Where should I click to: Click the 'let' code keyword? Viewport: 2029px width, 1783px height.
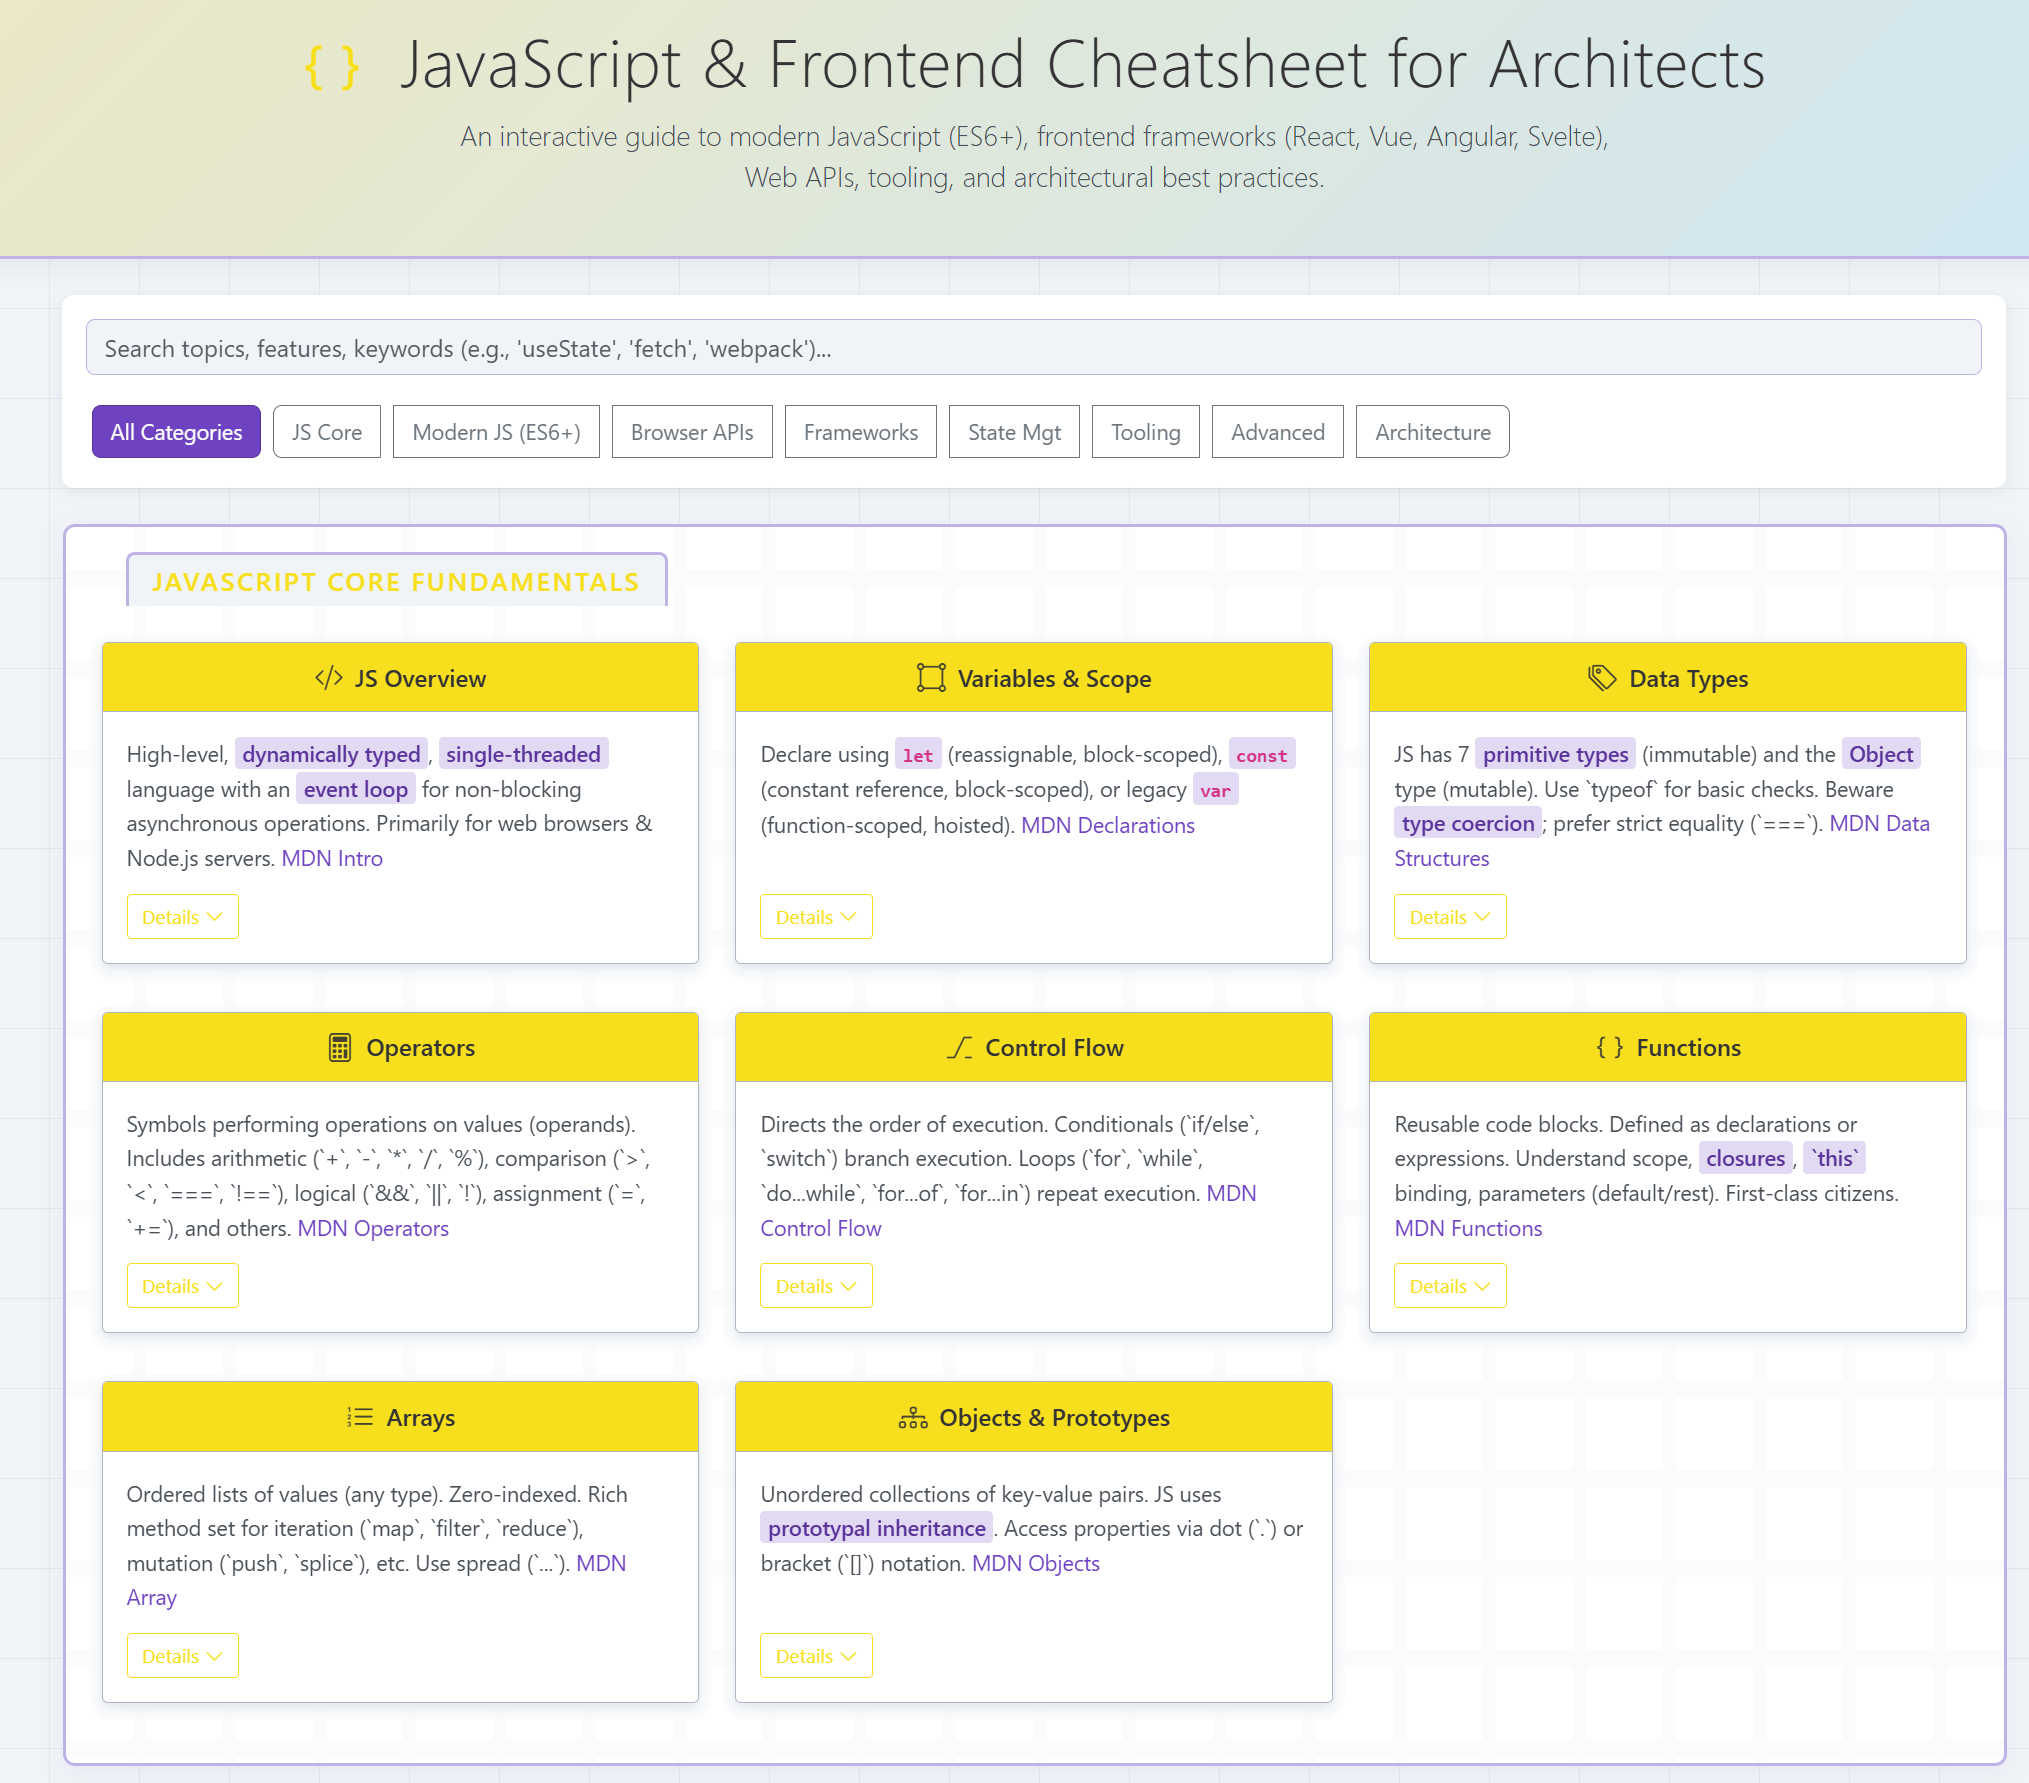tap(918, 755)
